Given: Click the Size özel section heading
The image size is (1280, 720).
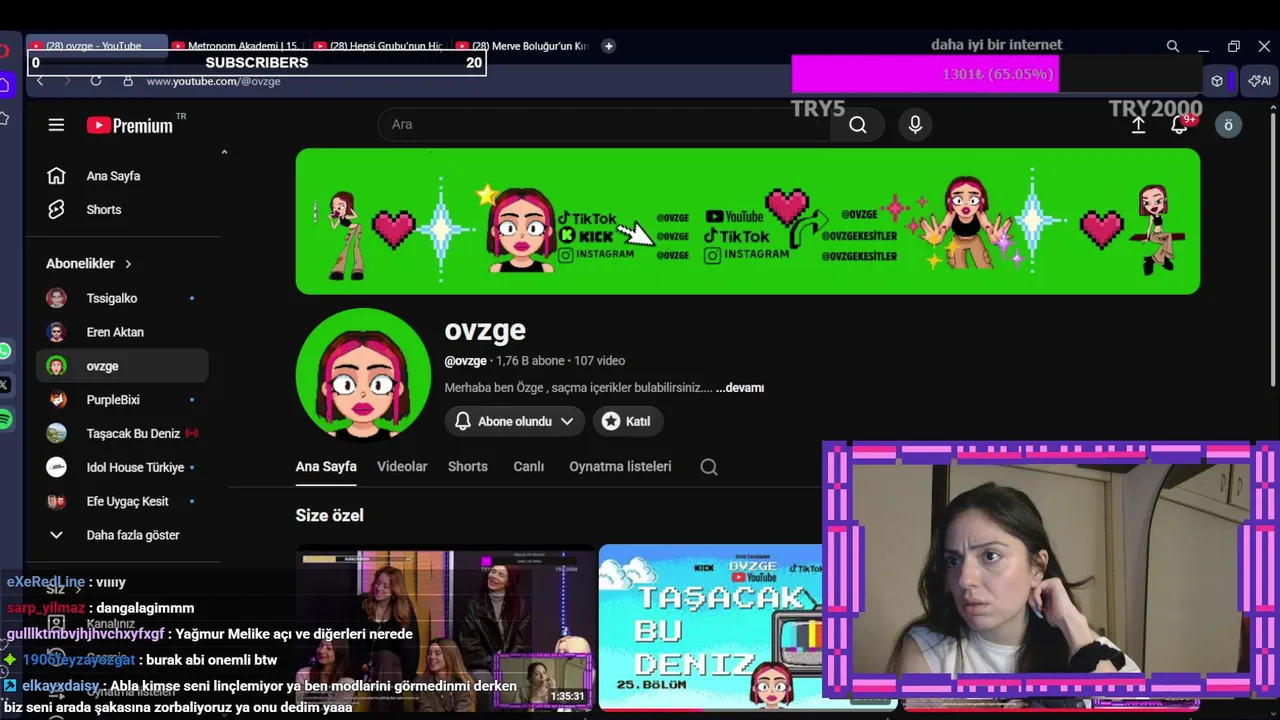Looking at the screenshot, I should [329, 515].
